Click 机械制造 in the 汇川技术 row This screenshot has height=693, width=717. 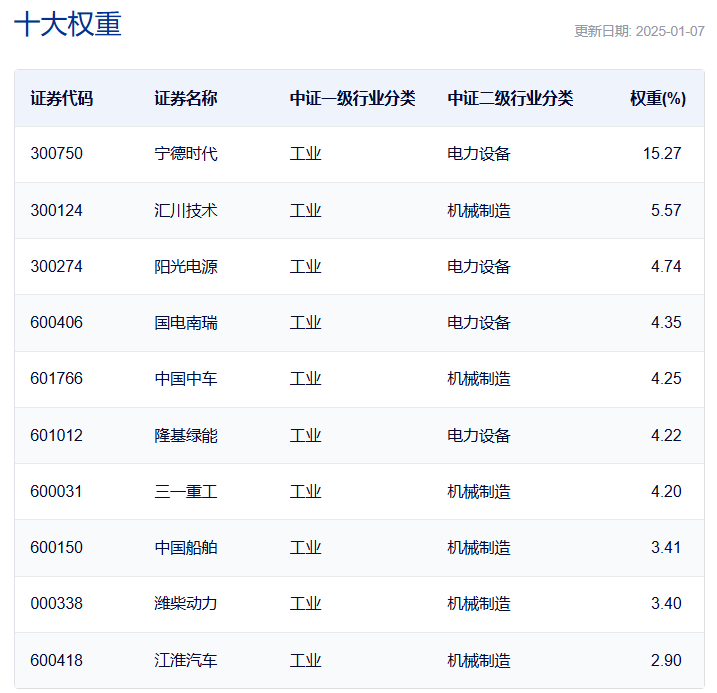[479, 210]
